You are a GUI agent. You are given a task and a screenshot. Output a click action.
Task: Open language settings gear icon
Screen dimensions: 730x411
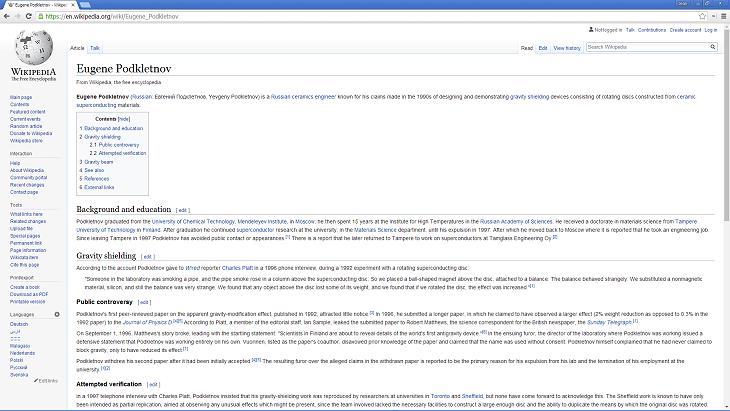(57, 314)
